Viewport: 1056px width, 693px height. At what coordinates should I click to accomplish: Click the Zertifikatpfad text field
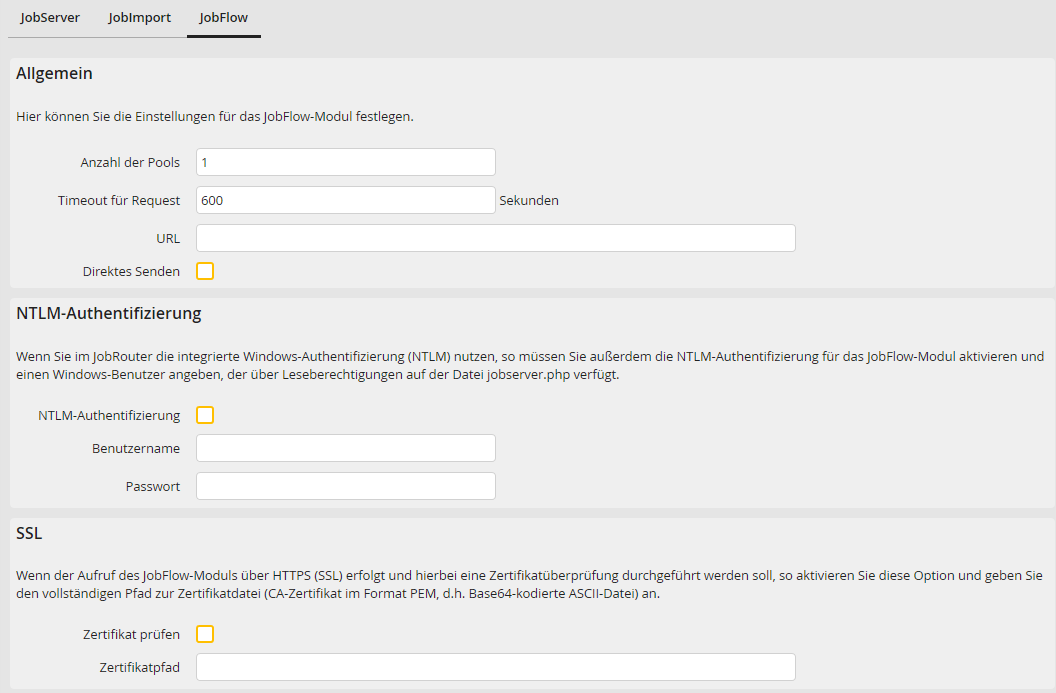[496, 667]
